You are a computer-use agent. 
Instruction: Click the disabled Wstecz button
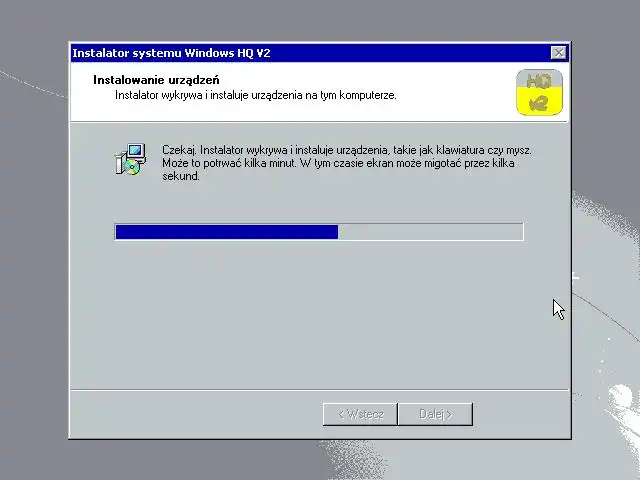360,414
